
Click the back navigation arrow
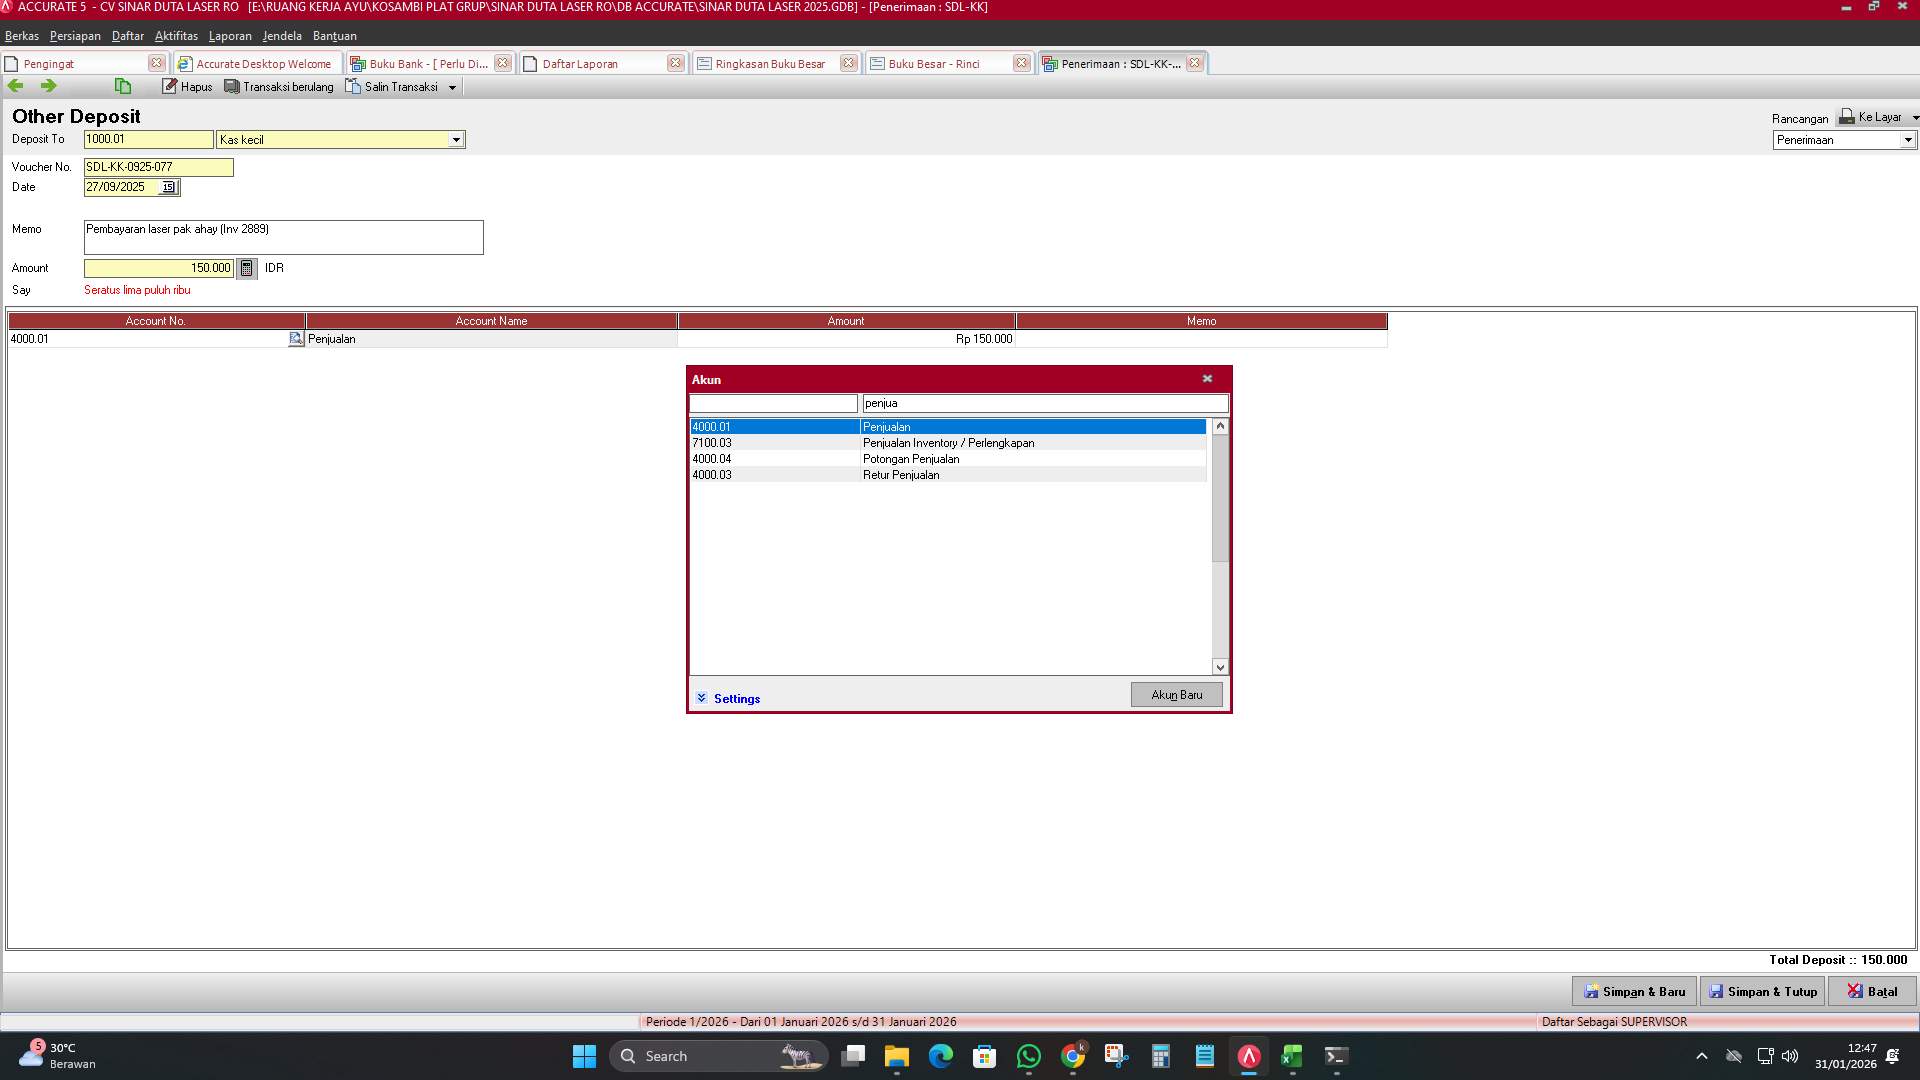[x=16, y=86]
